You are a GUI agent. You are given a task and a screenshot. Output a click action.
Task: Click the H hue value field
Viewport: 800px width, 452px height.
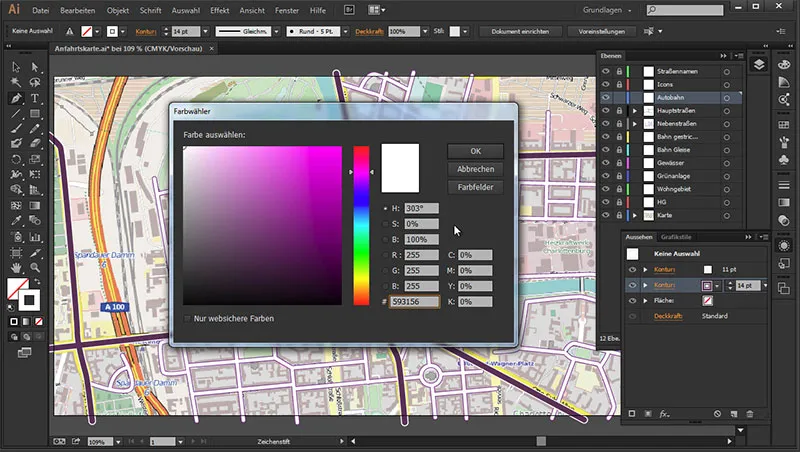pos(421,208)
